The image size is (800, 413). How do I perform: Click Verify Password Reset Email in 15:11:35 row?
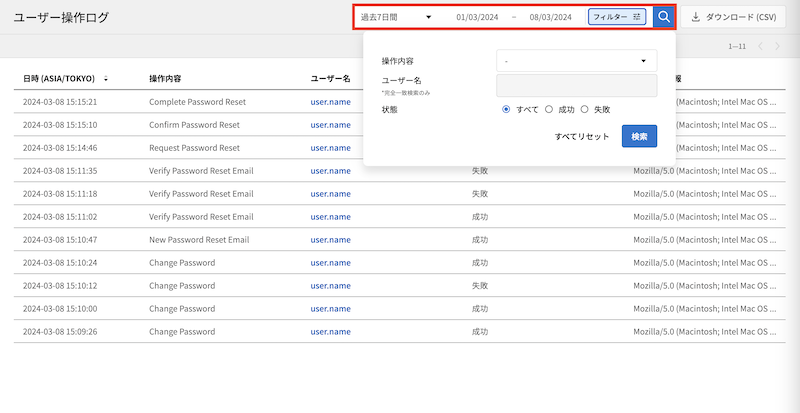tap(201, 171)
